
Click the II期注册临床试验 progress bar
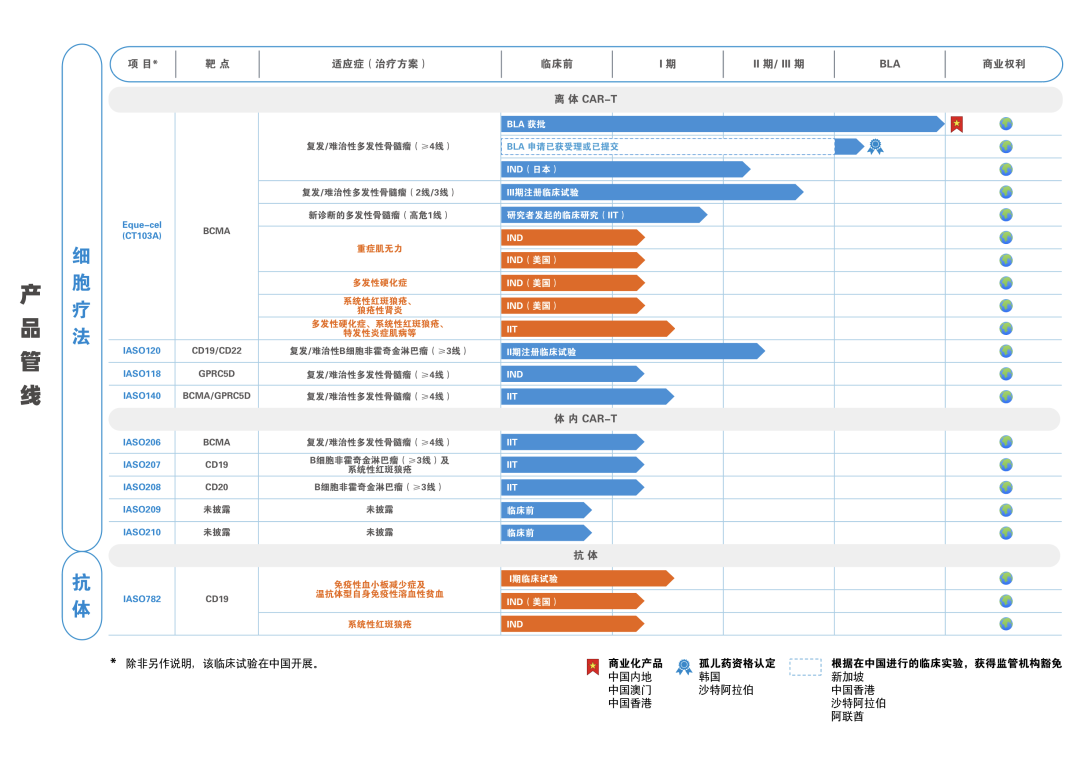click(633, 351)
